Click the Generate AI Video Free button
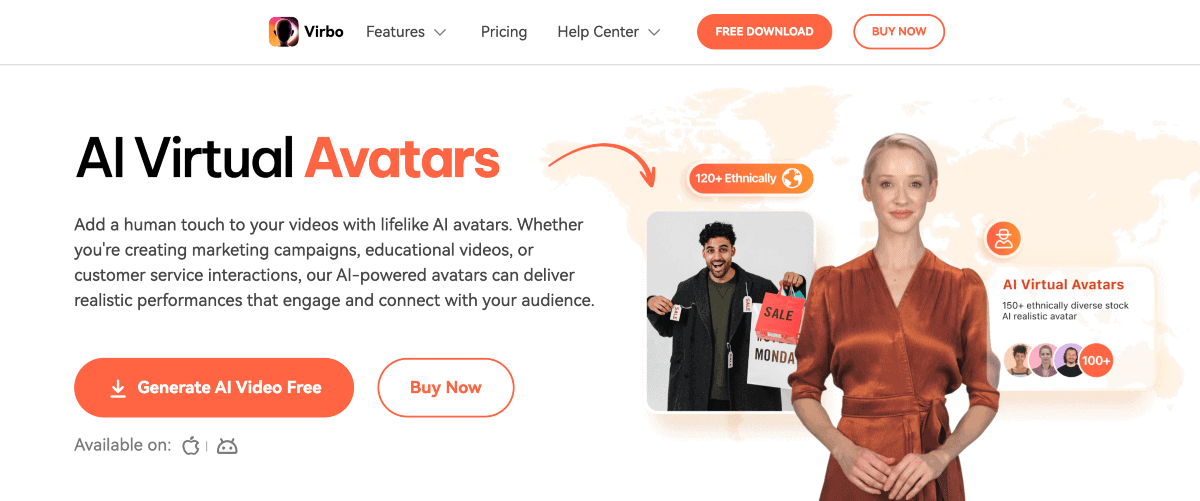The width and height of the screenshot is (1200, 501). tap(214, 388)
